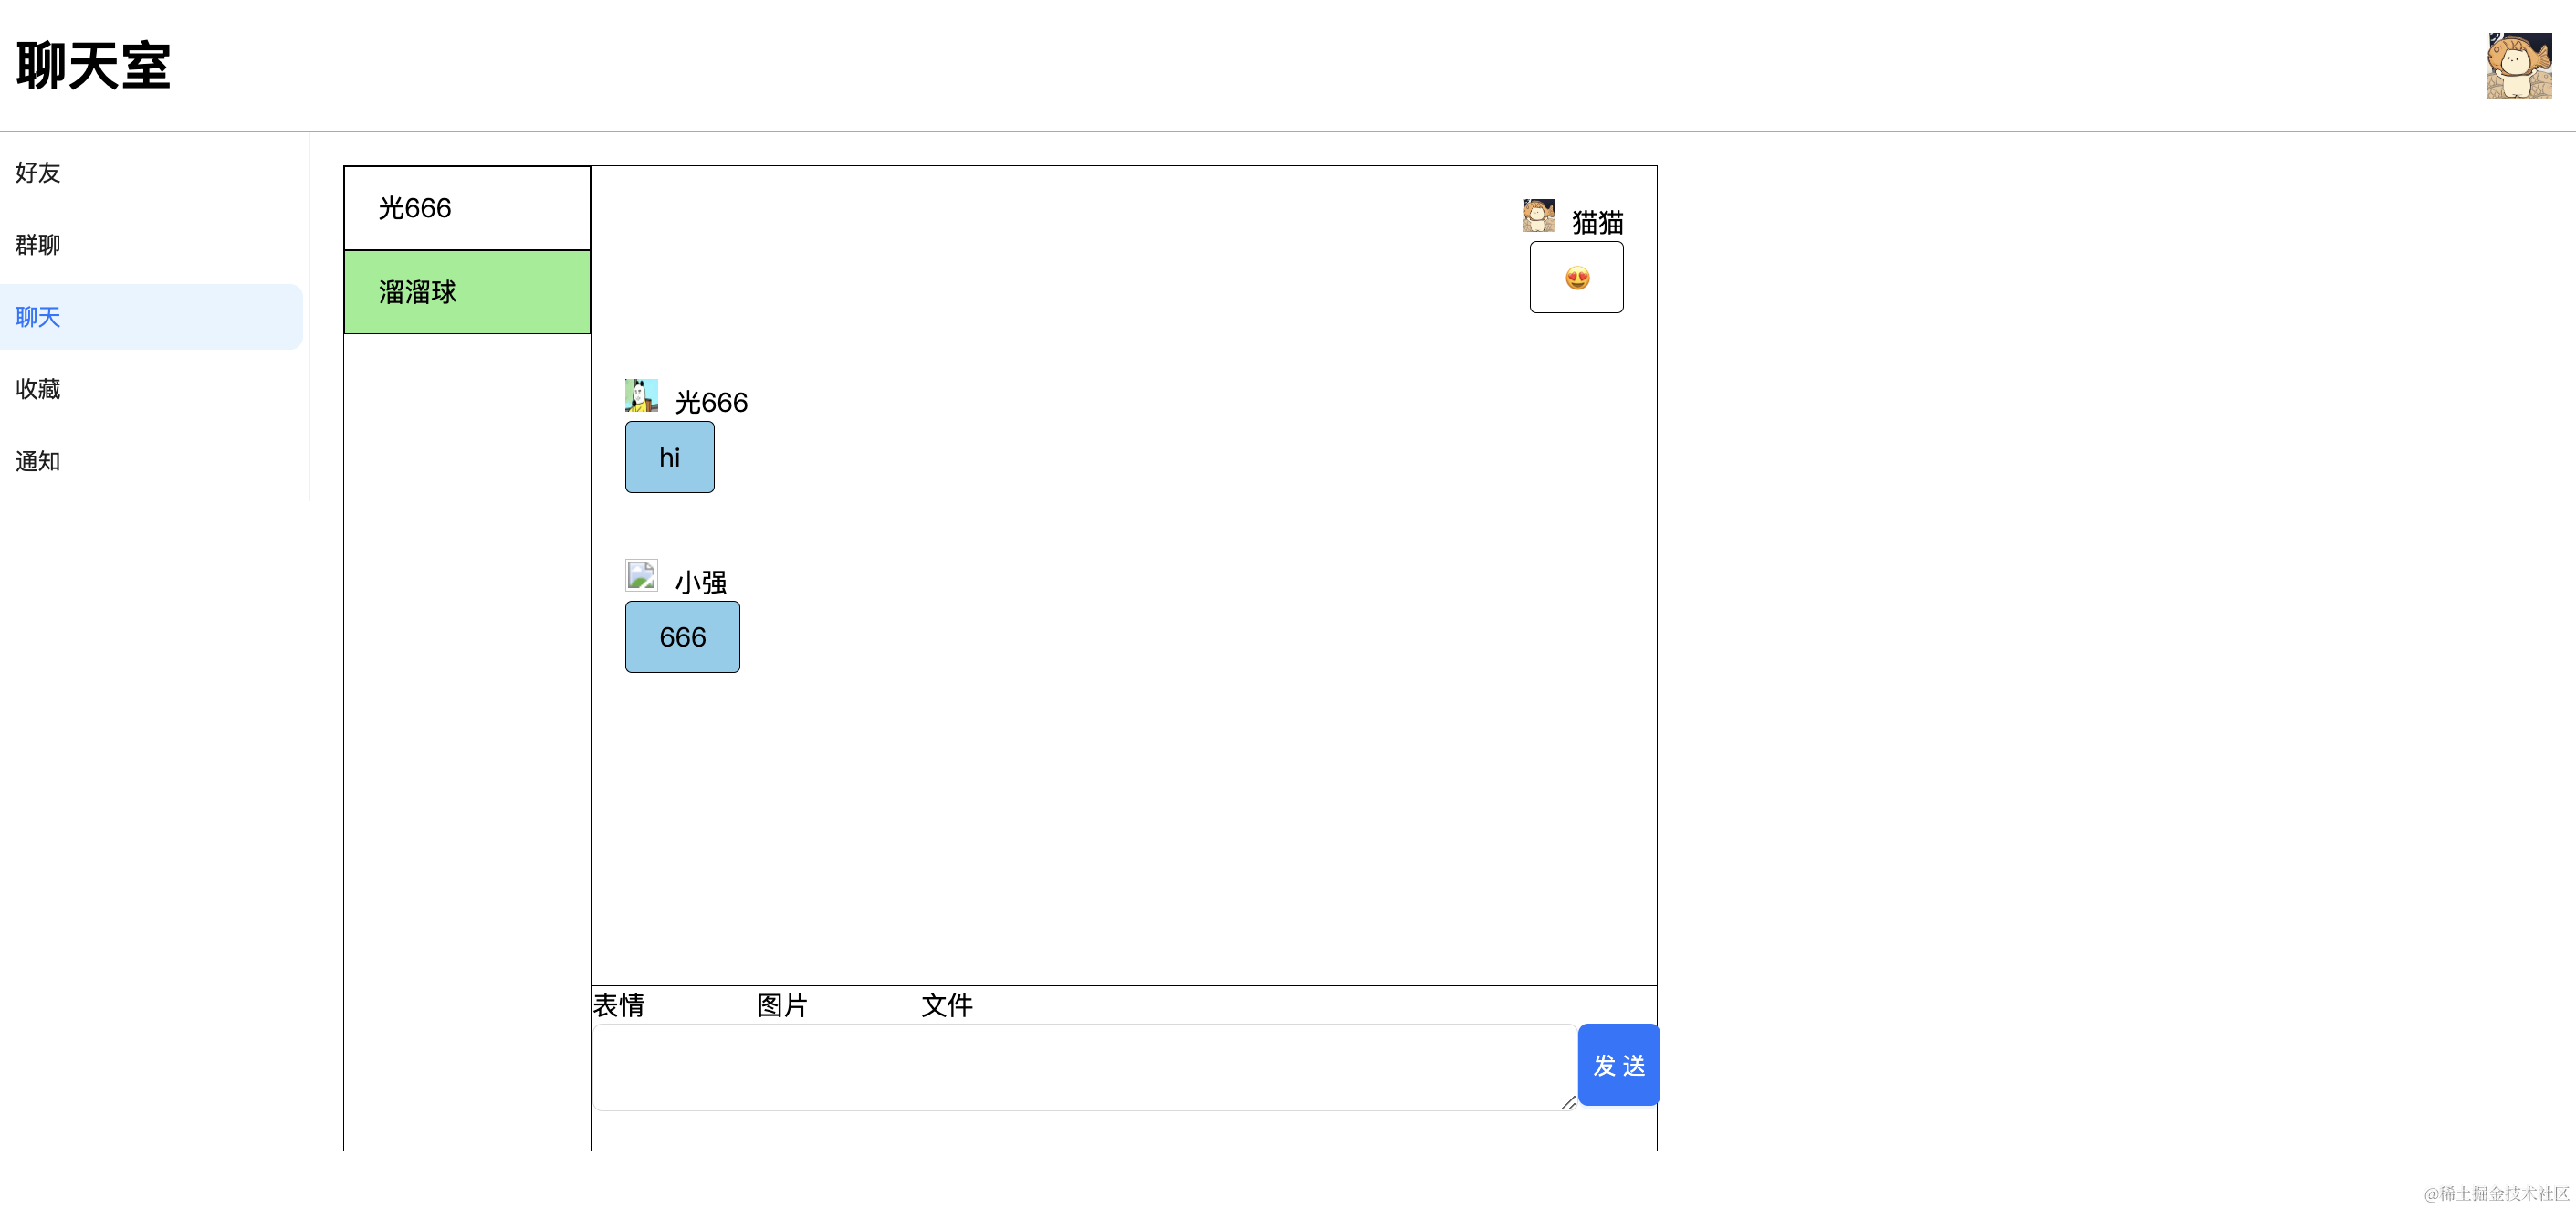
Task: Click 文件 to attach a file
Action: [x=946, y=1005]
